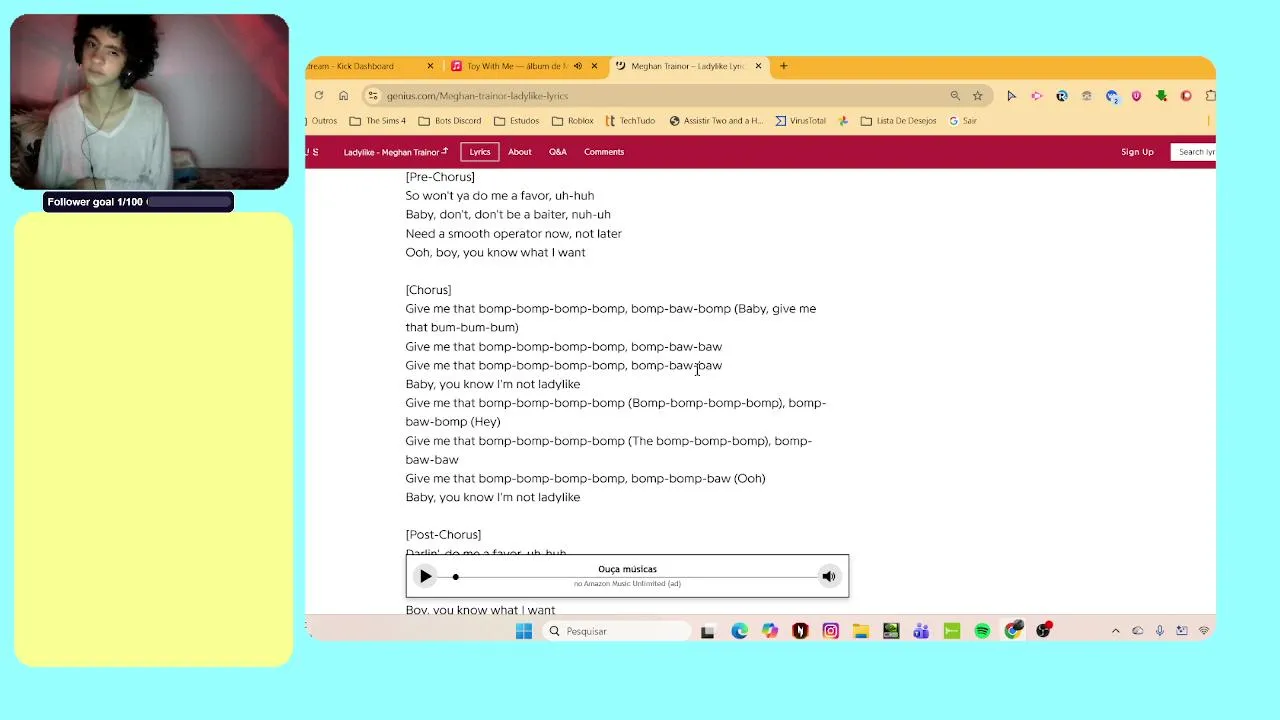Open the colorful pinwheel bookmark icon
Image resolution: width=1280 pixels, height=720 pixels.
(843, 121)
